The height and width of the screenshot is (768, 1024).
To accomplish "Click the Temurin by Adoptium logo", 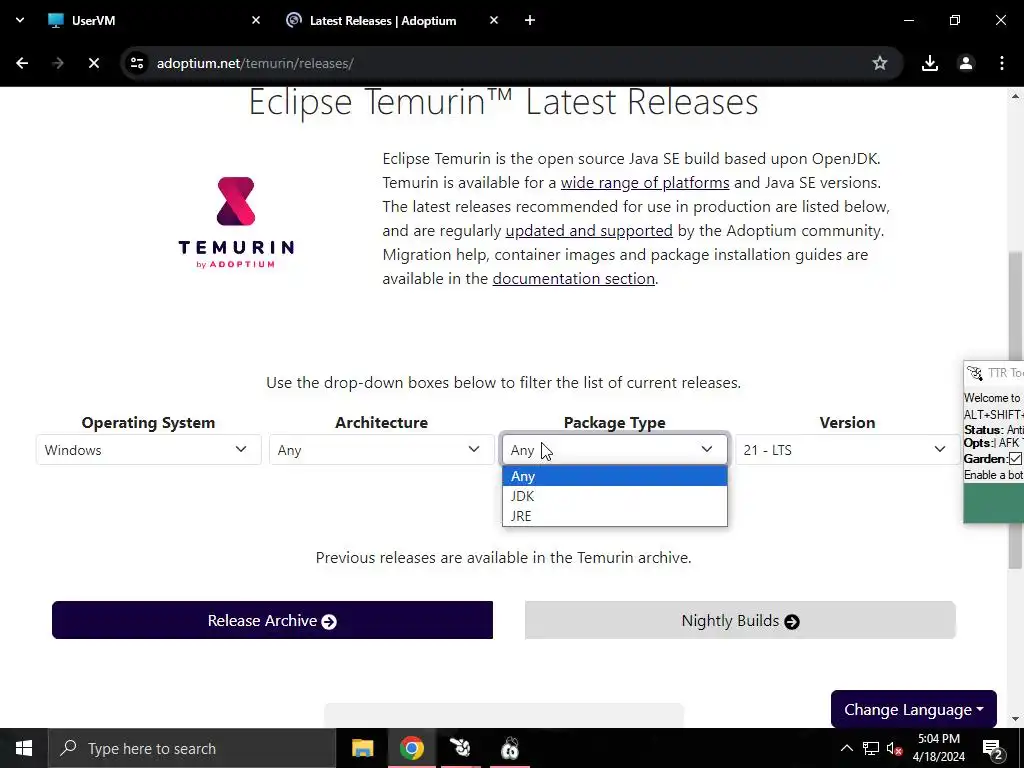I will (x=236, y=223).
